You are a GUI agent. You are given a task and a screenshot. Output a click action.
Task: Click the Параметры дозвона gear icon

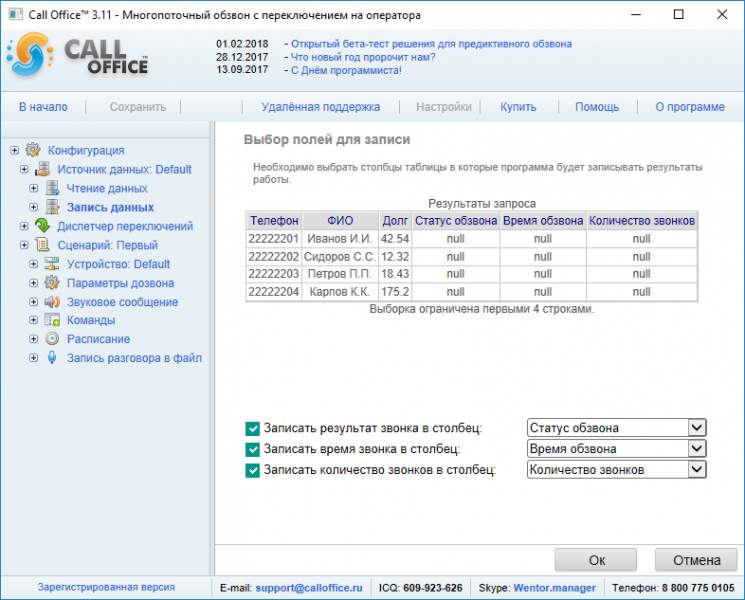(x=52, y=283)
